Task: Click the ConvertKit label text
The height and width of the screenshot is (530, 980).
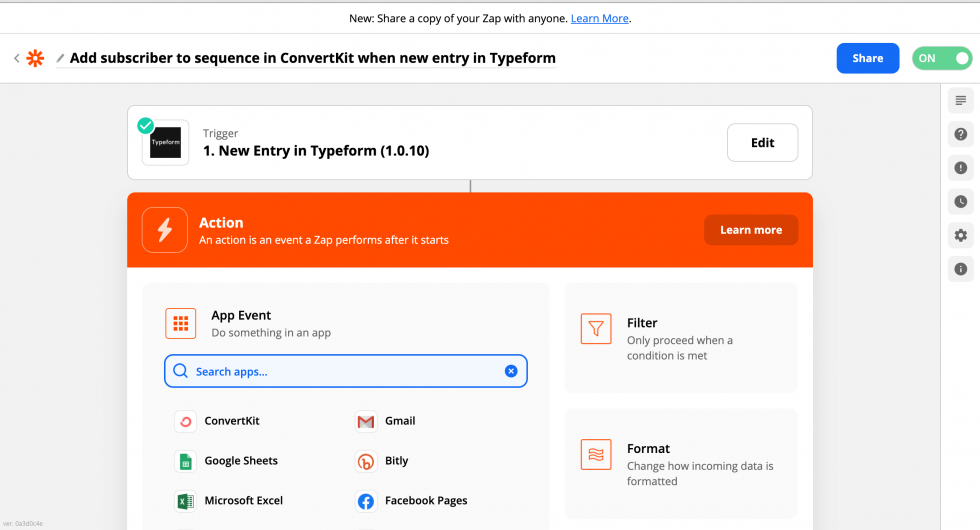Action: point(232,421)
